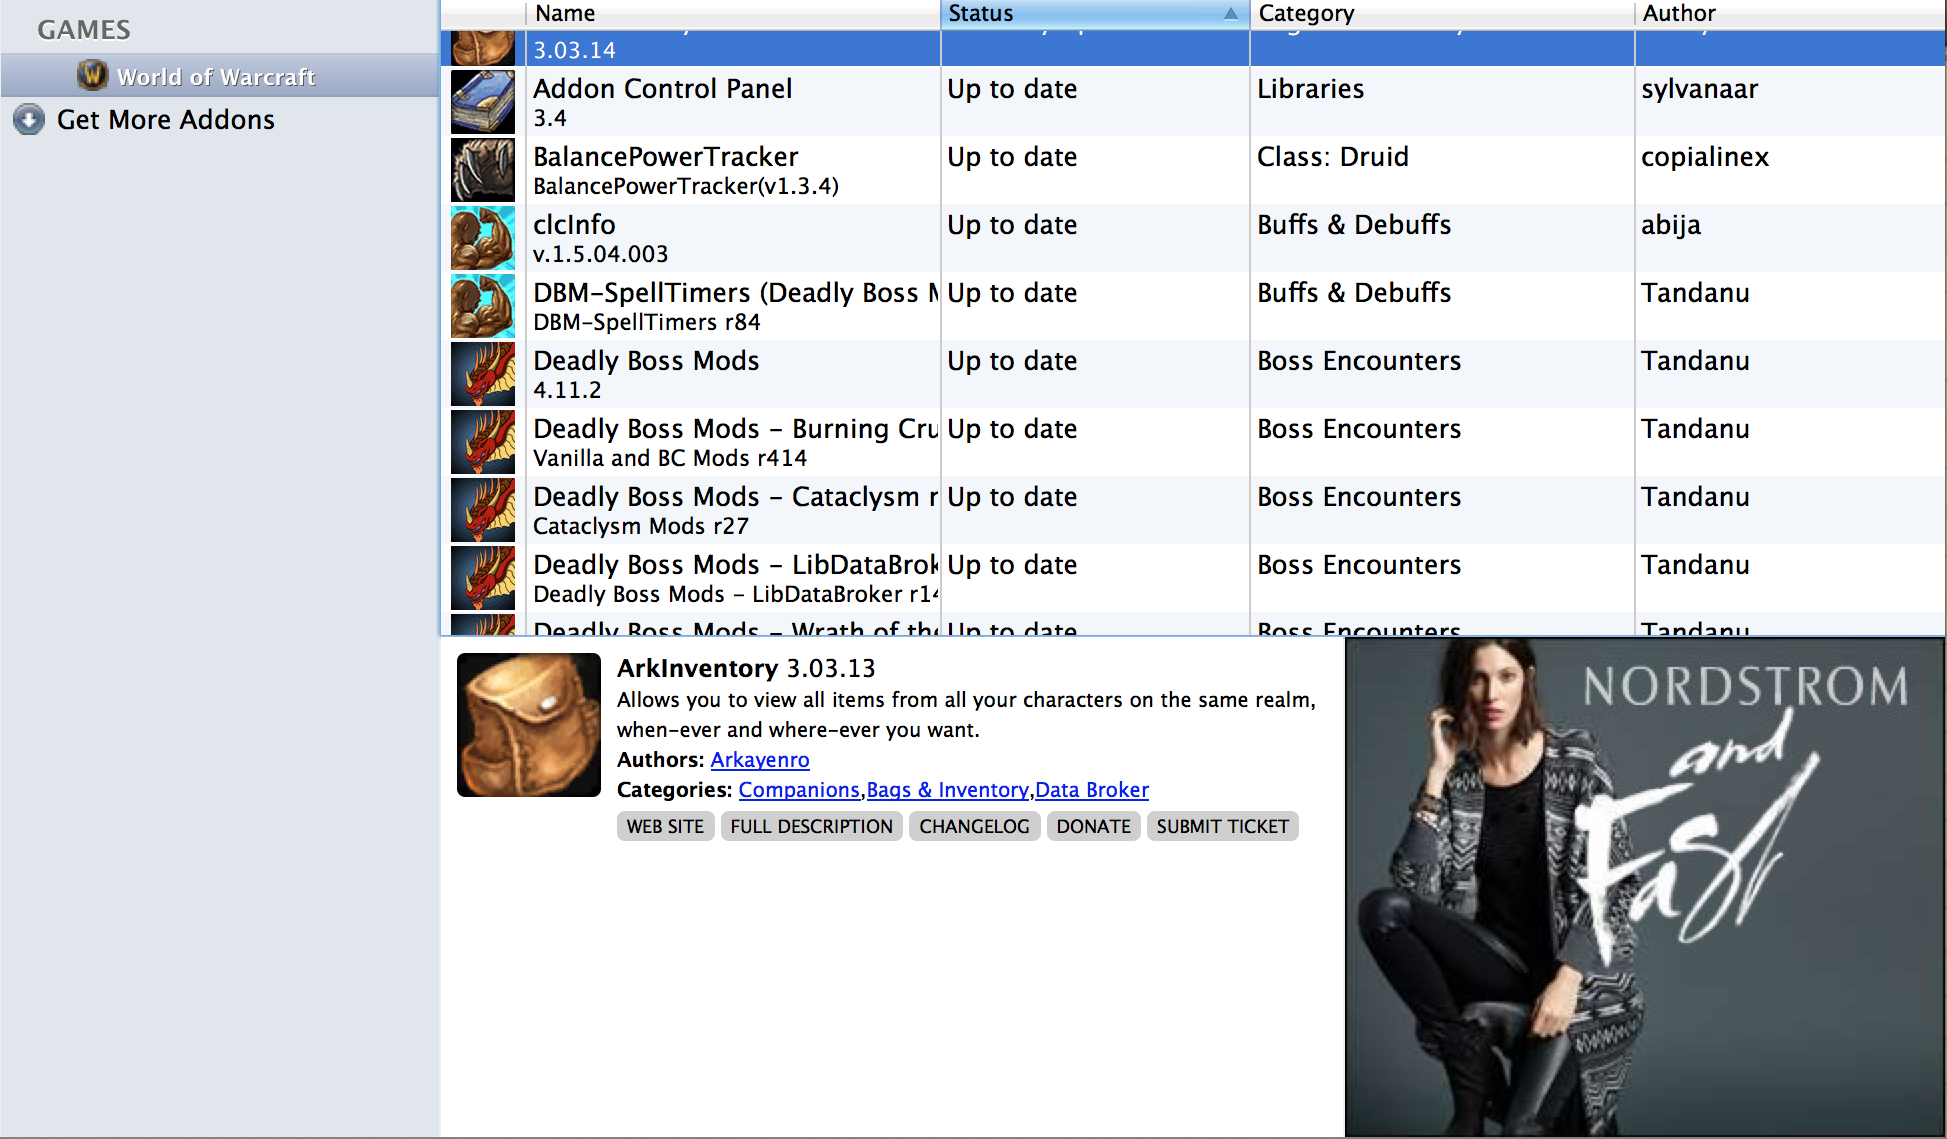The width and height of the screenshot is (1947, 1139).
Task: Click the Class: Druid category cell
Action: [x=1332, y=157]
